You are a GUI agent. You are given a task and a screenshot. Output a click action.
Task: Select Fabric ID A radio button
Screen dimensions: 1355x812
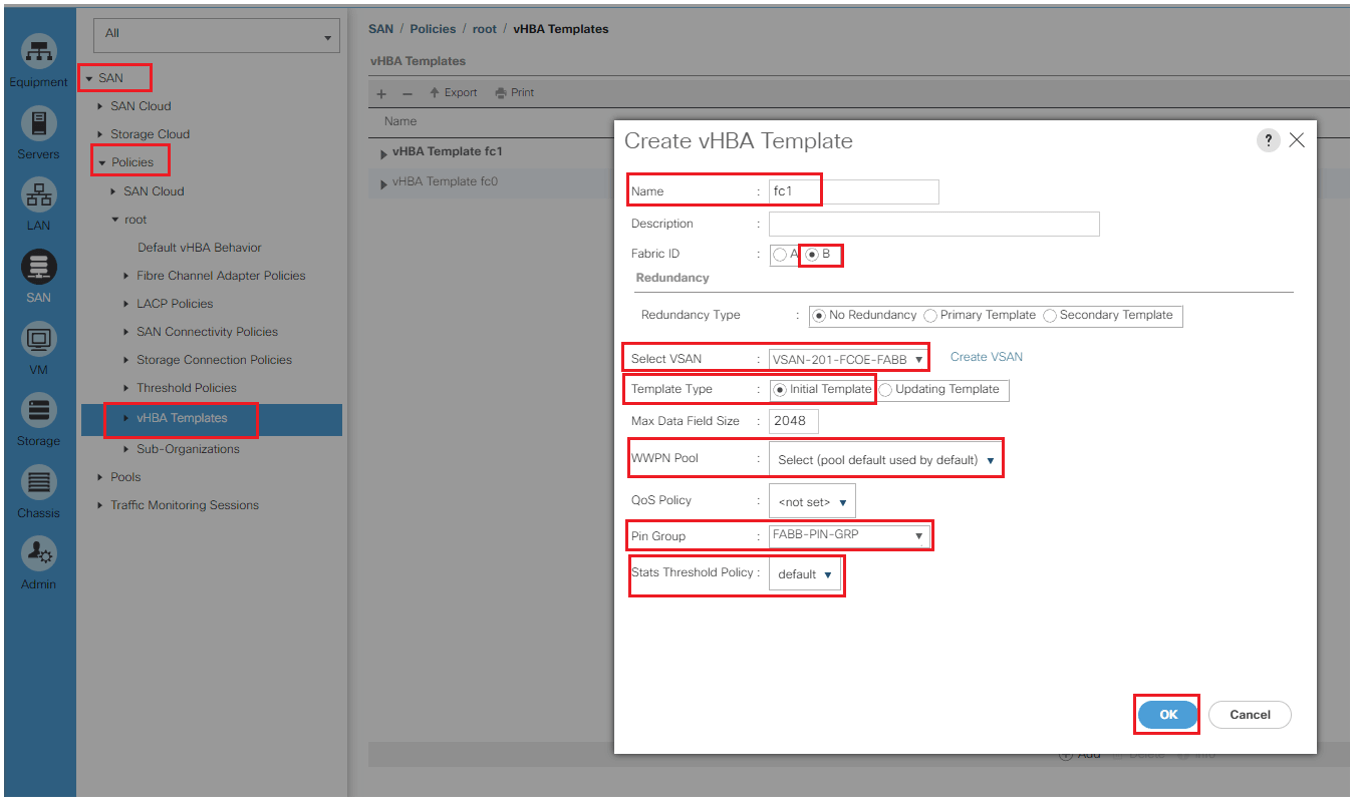click(780, 254)
